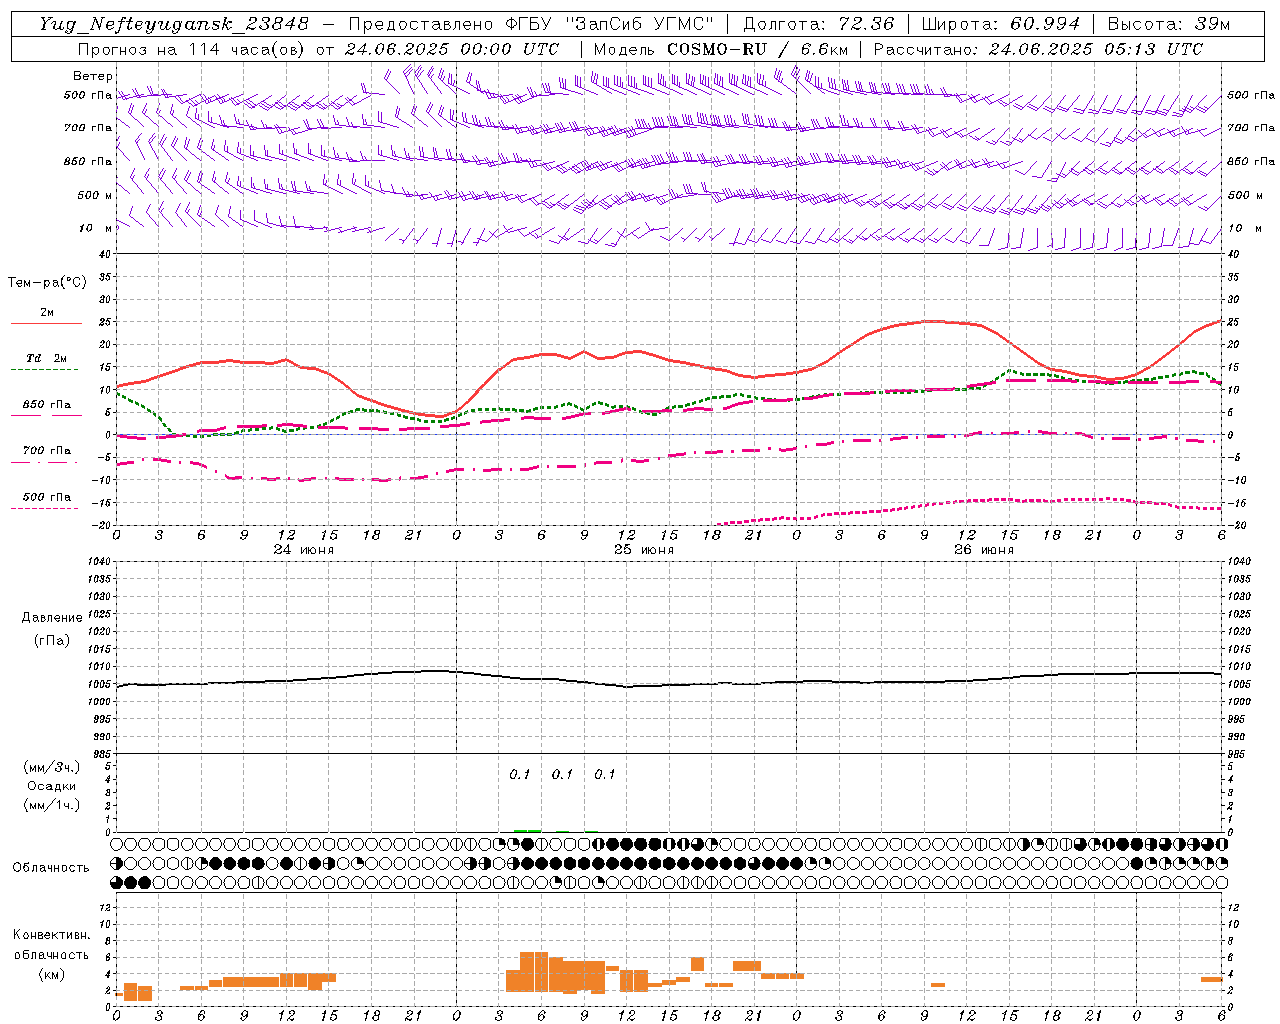The height and width of the screenshot is (1024, 1280).
Task: Click the 10 м wind level label on left
Action: tap(96, 228)
